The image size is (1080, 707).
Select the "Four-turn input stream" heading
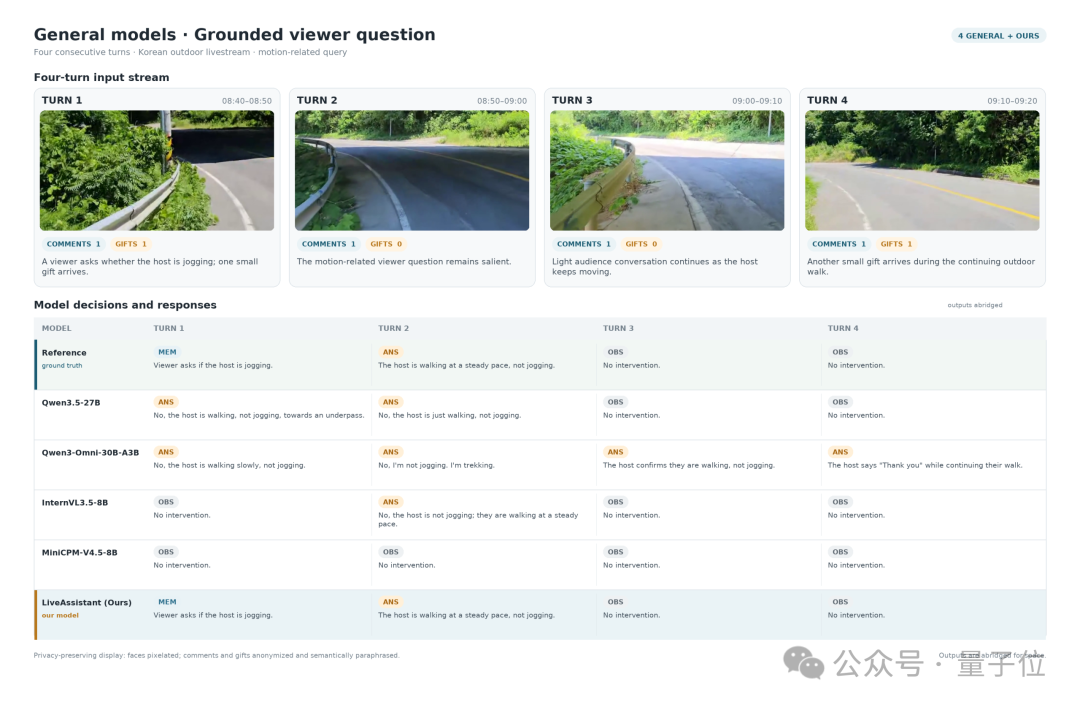click(101, 77)
